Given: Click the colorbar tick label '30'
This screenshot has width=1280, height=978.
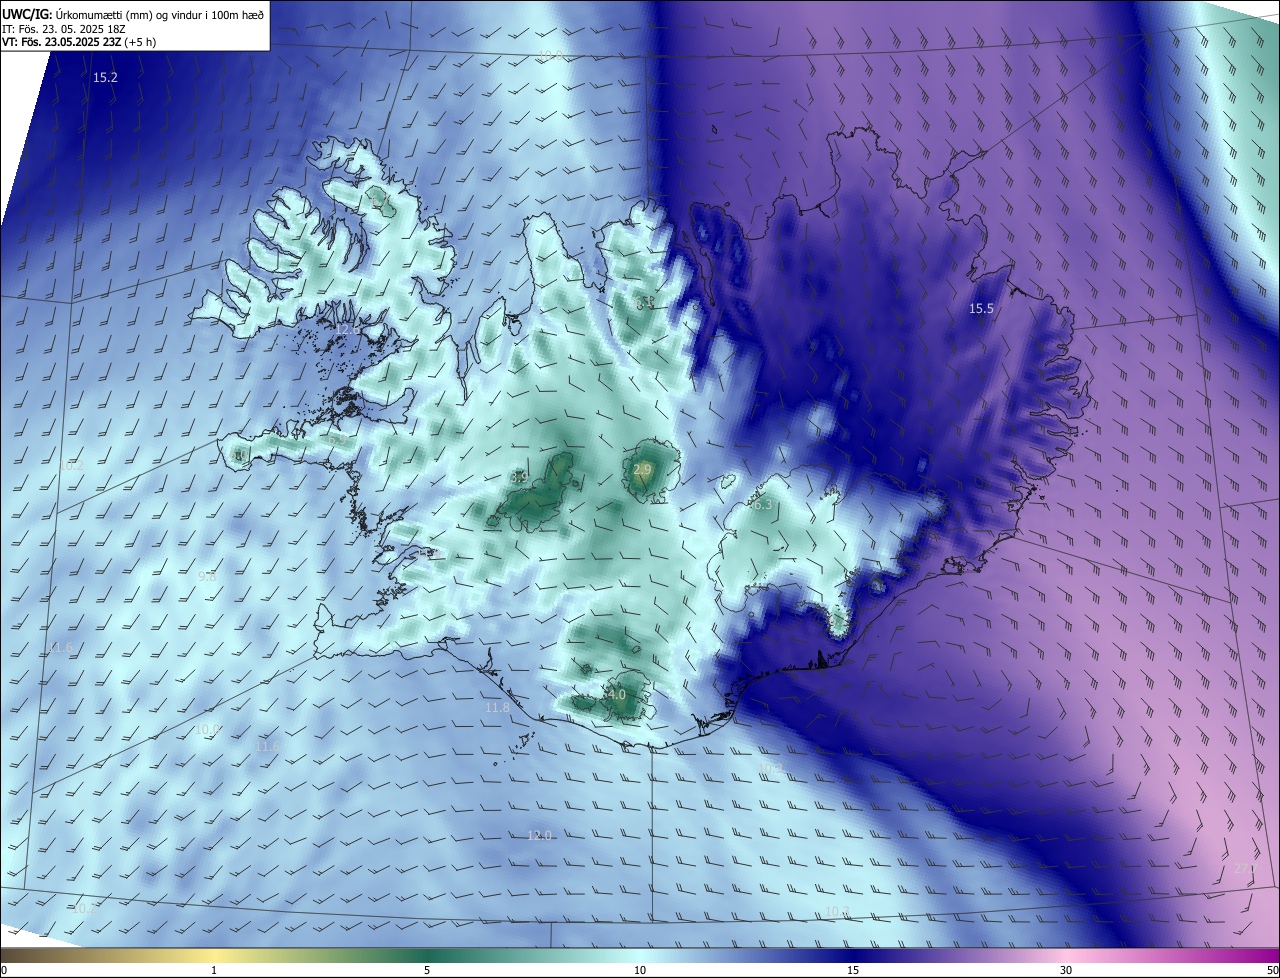Looking at the screenshot, I should (1066, 970).
